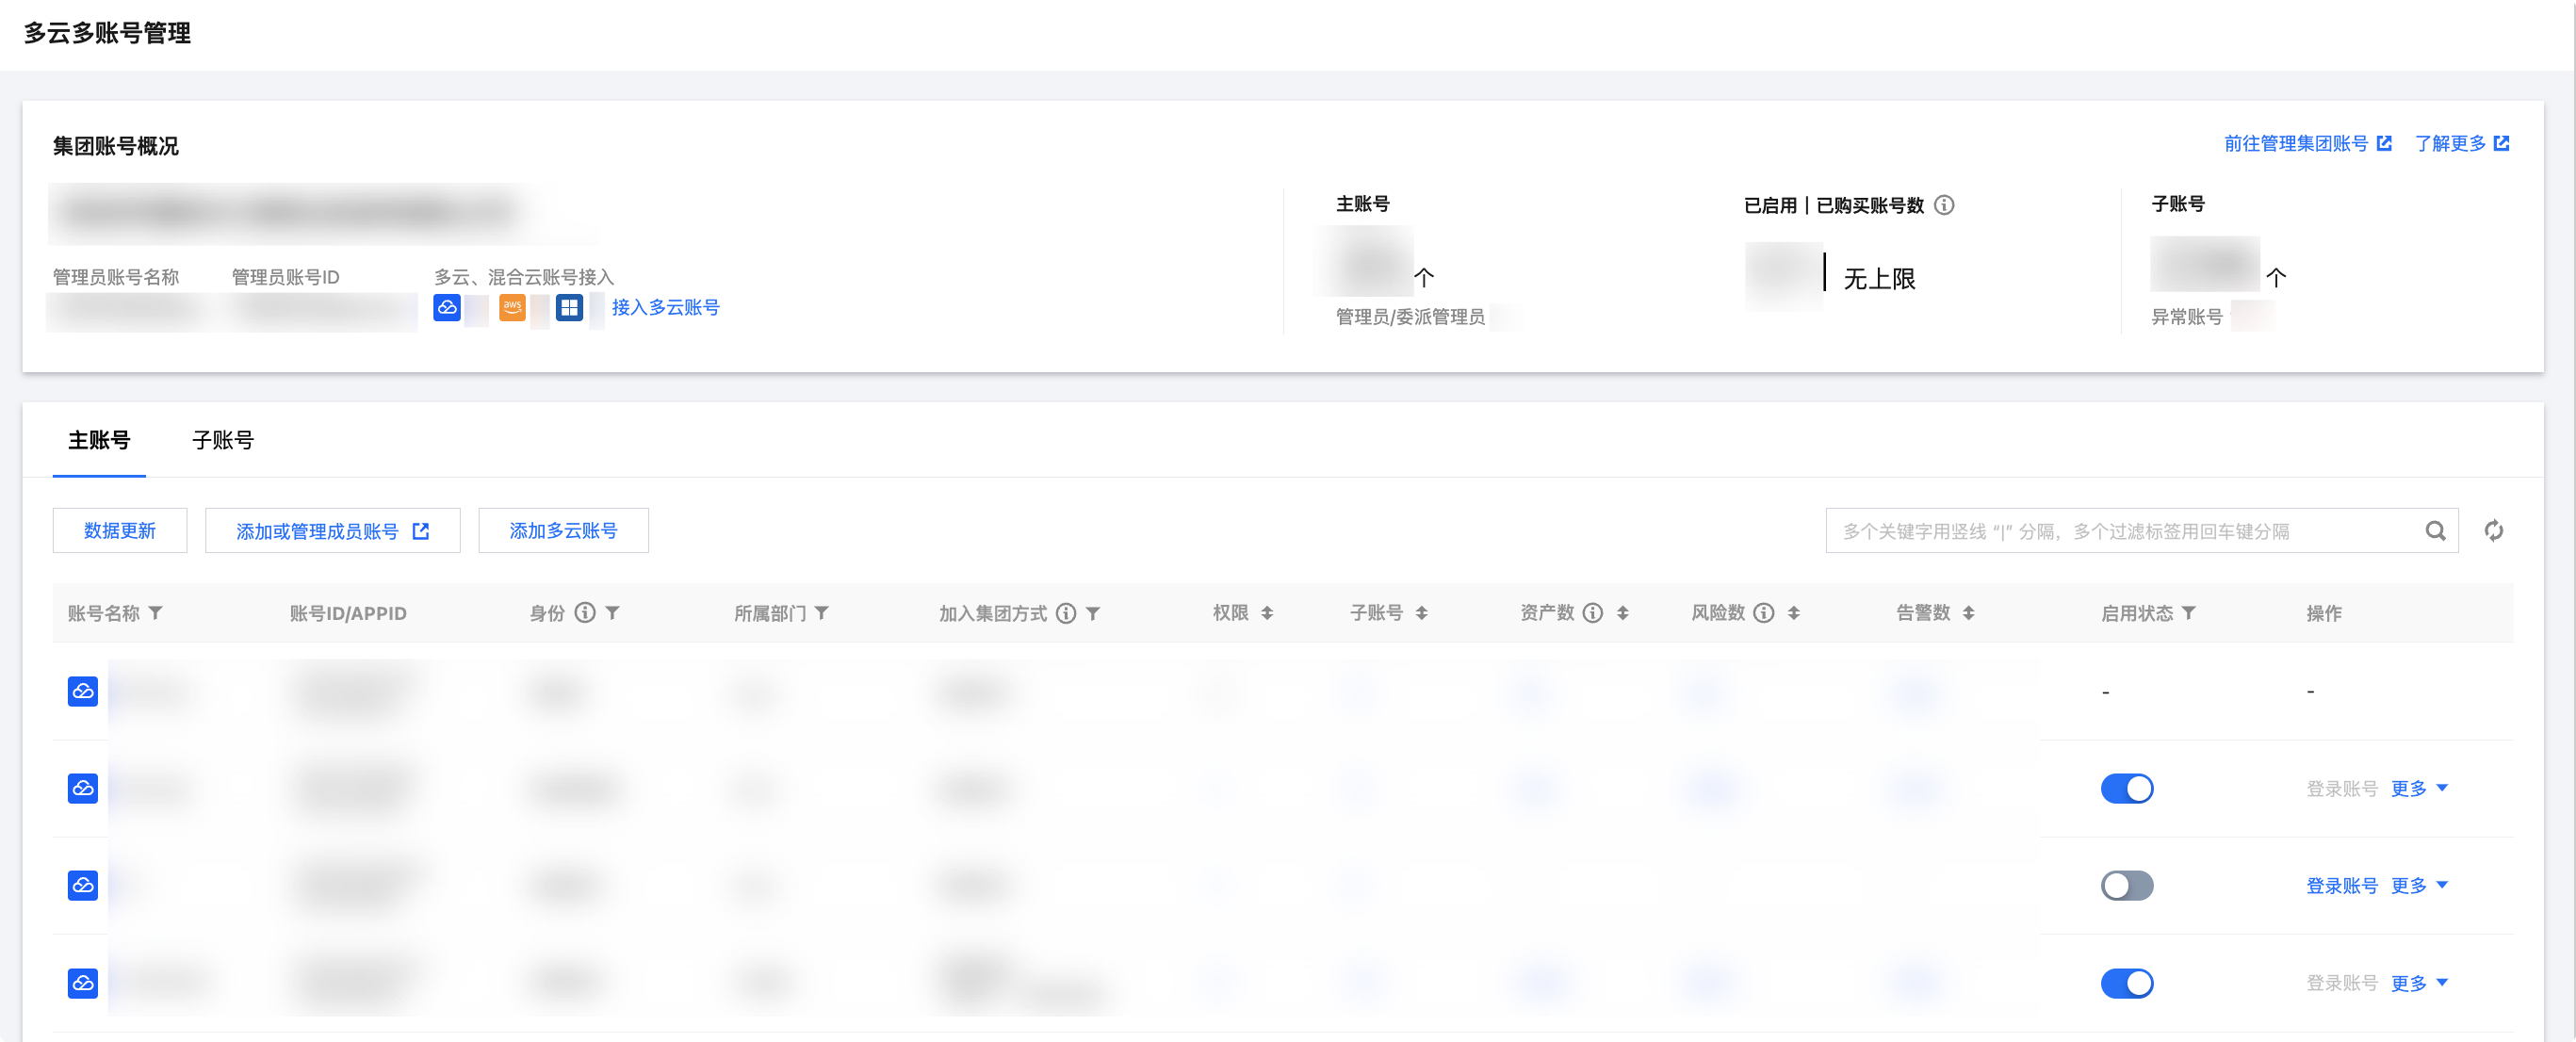Viewport: 2576px width, 1042px height.
Task: Click info icon beside 身份 header
Action: (x=585, y=613)
